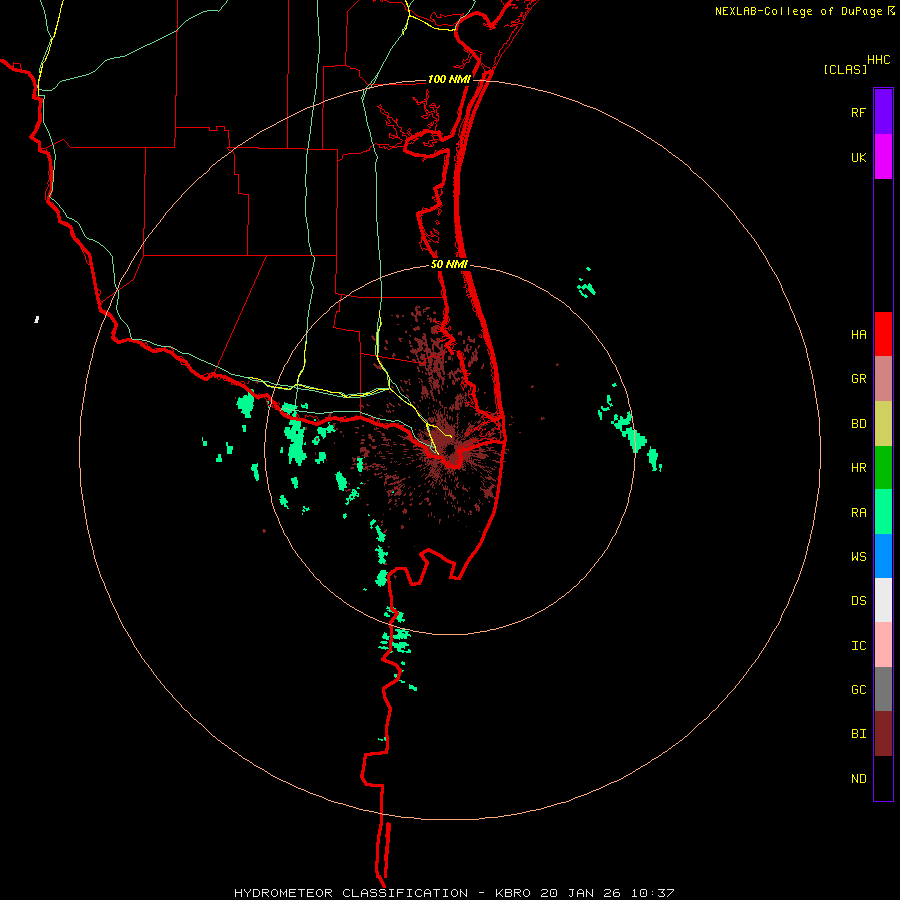The image size is (900, 900).
Task: Click the IC light pink legend swatch
Action: pyautogui.click(x=883, y=645)
